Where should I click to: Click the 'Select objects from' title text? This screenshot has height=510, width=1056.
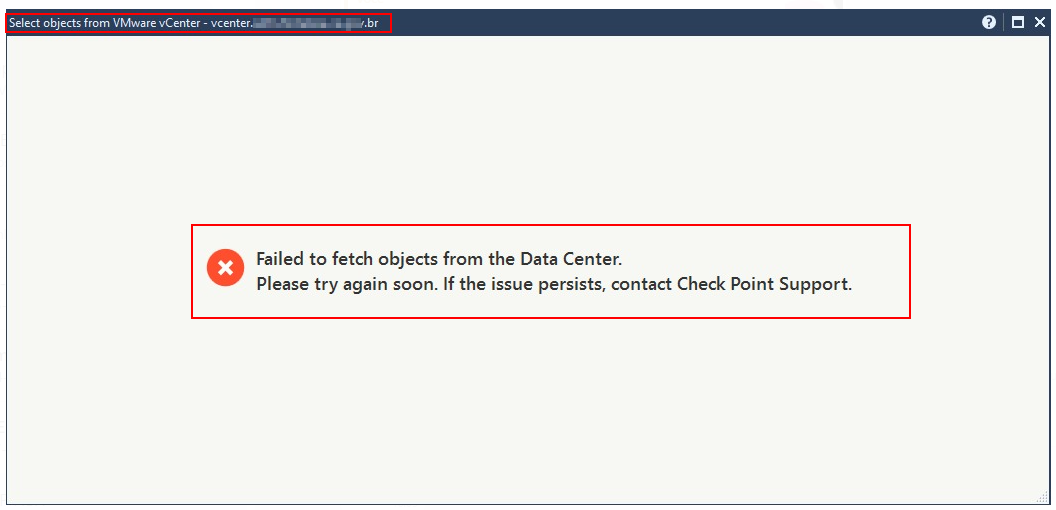point(54,23)
